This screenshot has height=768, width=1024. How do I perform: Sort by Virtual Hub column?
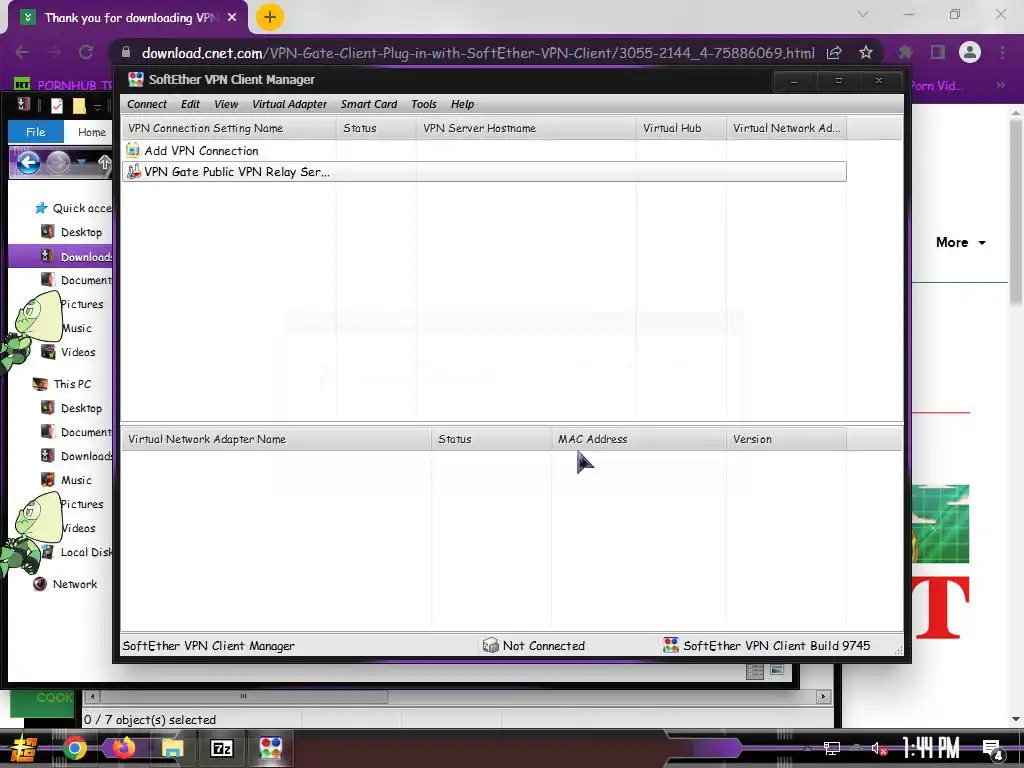pyautogui.click(x=681, y=129)
